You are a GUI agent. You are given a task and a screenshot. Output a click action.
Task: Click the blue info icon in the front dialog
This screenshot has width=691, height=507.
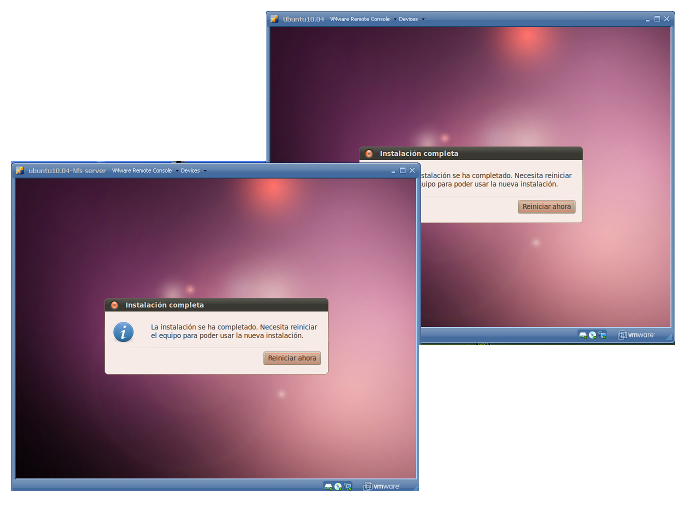[123, 332]
